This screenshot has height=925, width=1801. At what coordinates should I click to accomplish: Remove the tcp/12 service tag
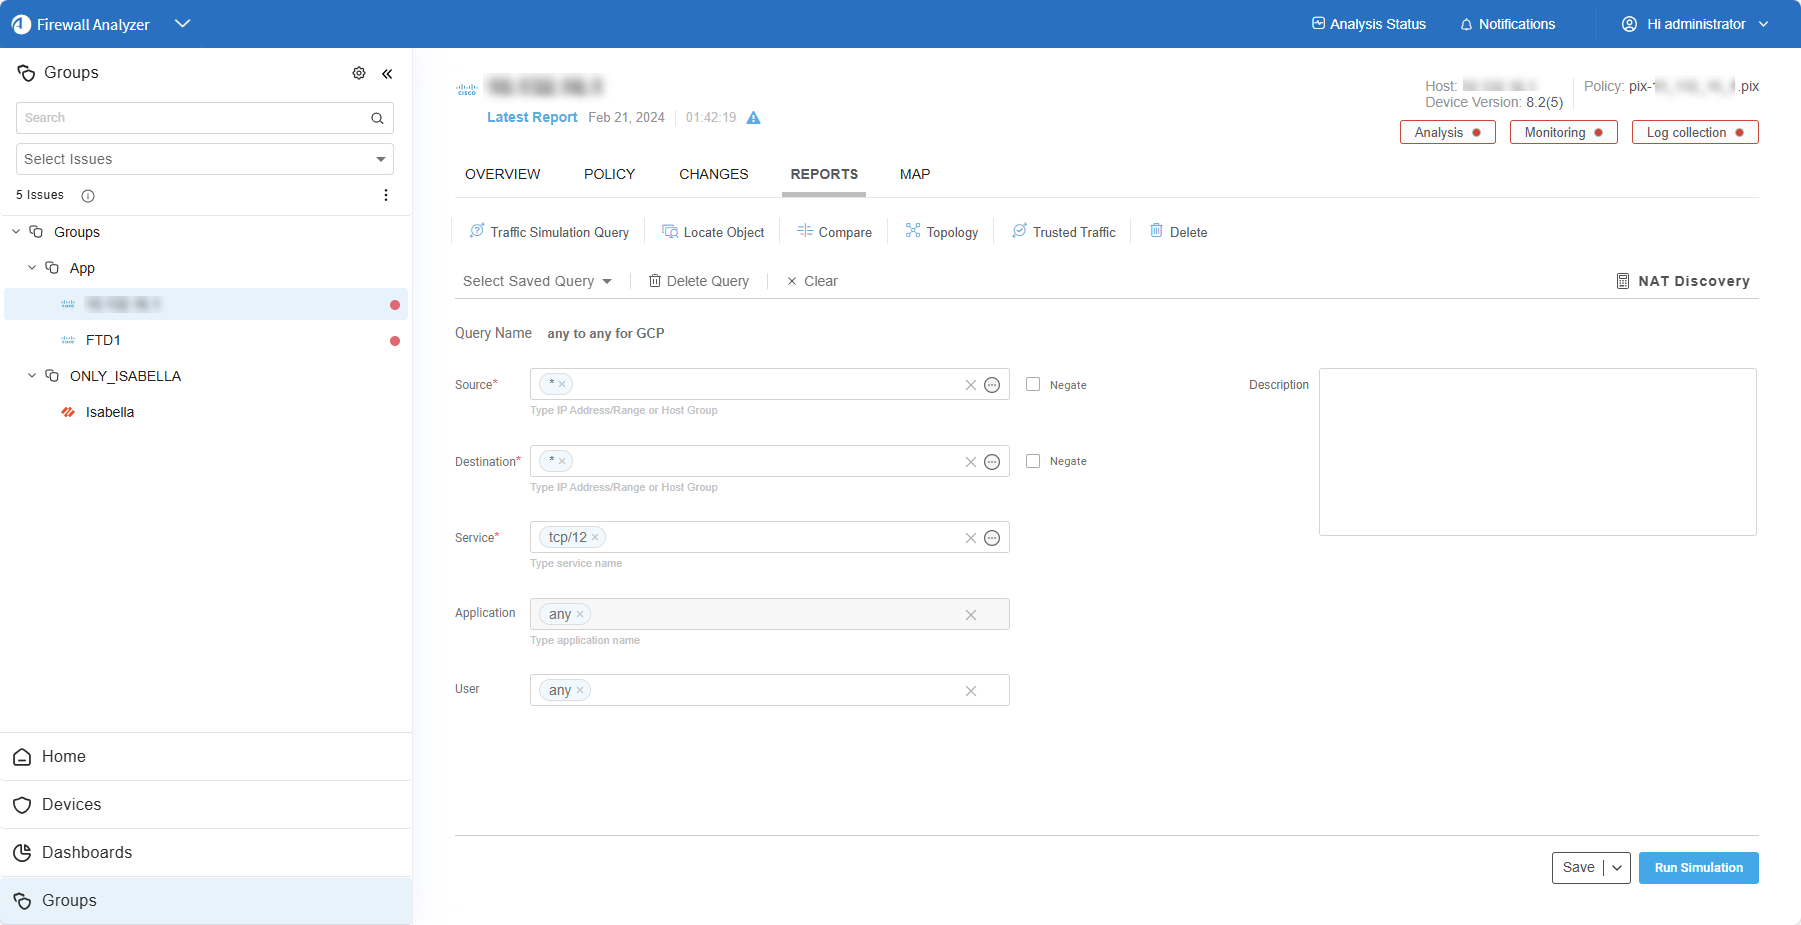[x=595, y=537]
